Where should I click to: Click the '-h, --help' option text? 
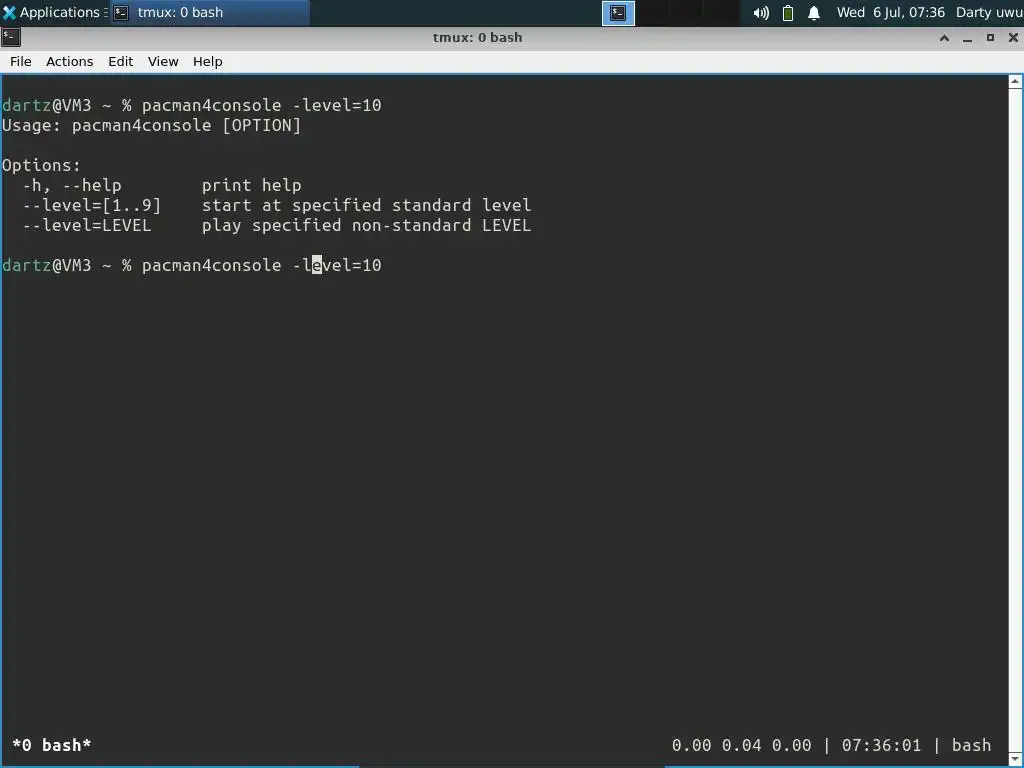[72, 185]
